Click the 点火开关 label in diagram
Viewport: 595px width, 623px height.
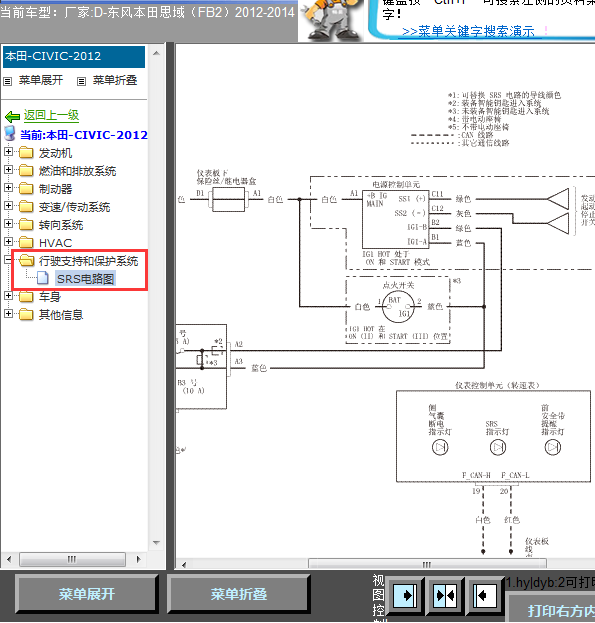click(x=398, y=285)
